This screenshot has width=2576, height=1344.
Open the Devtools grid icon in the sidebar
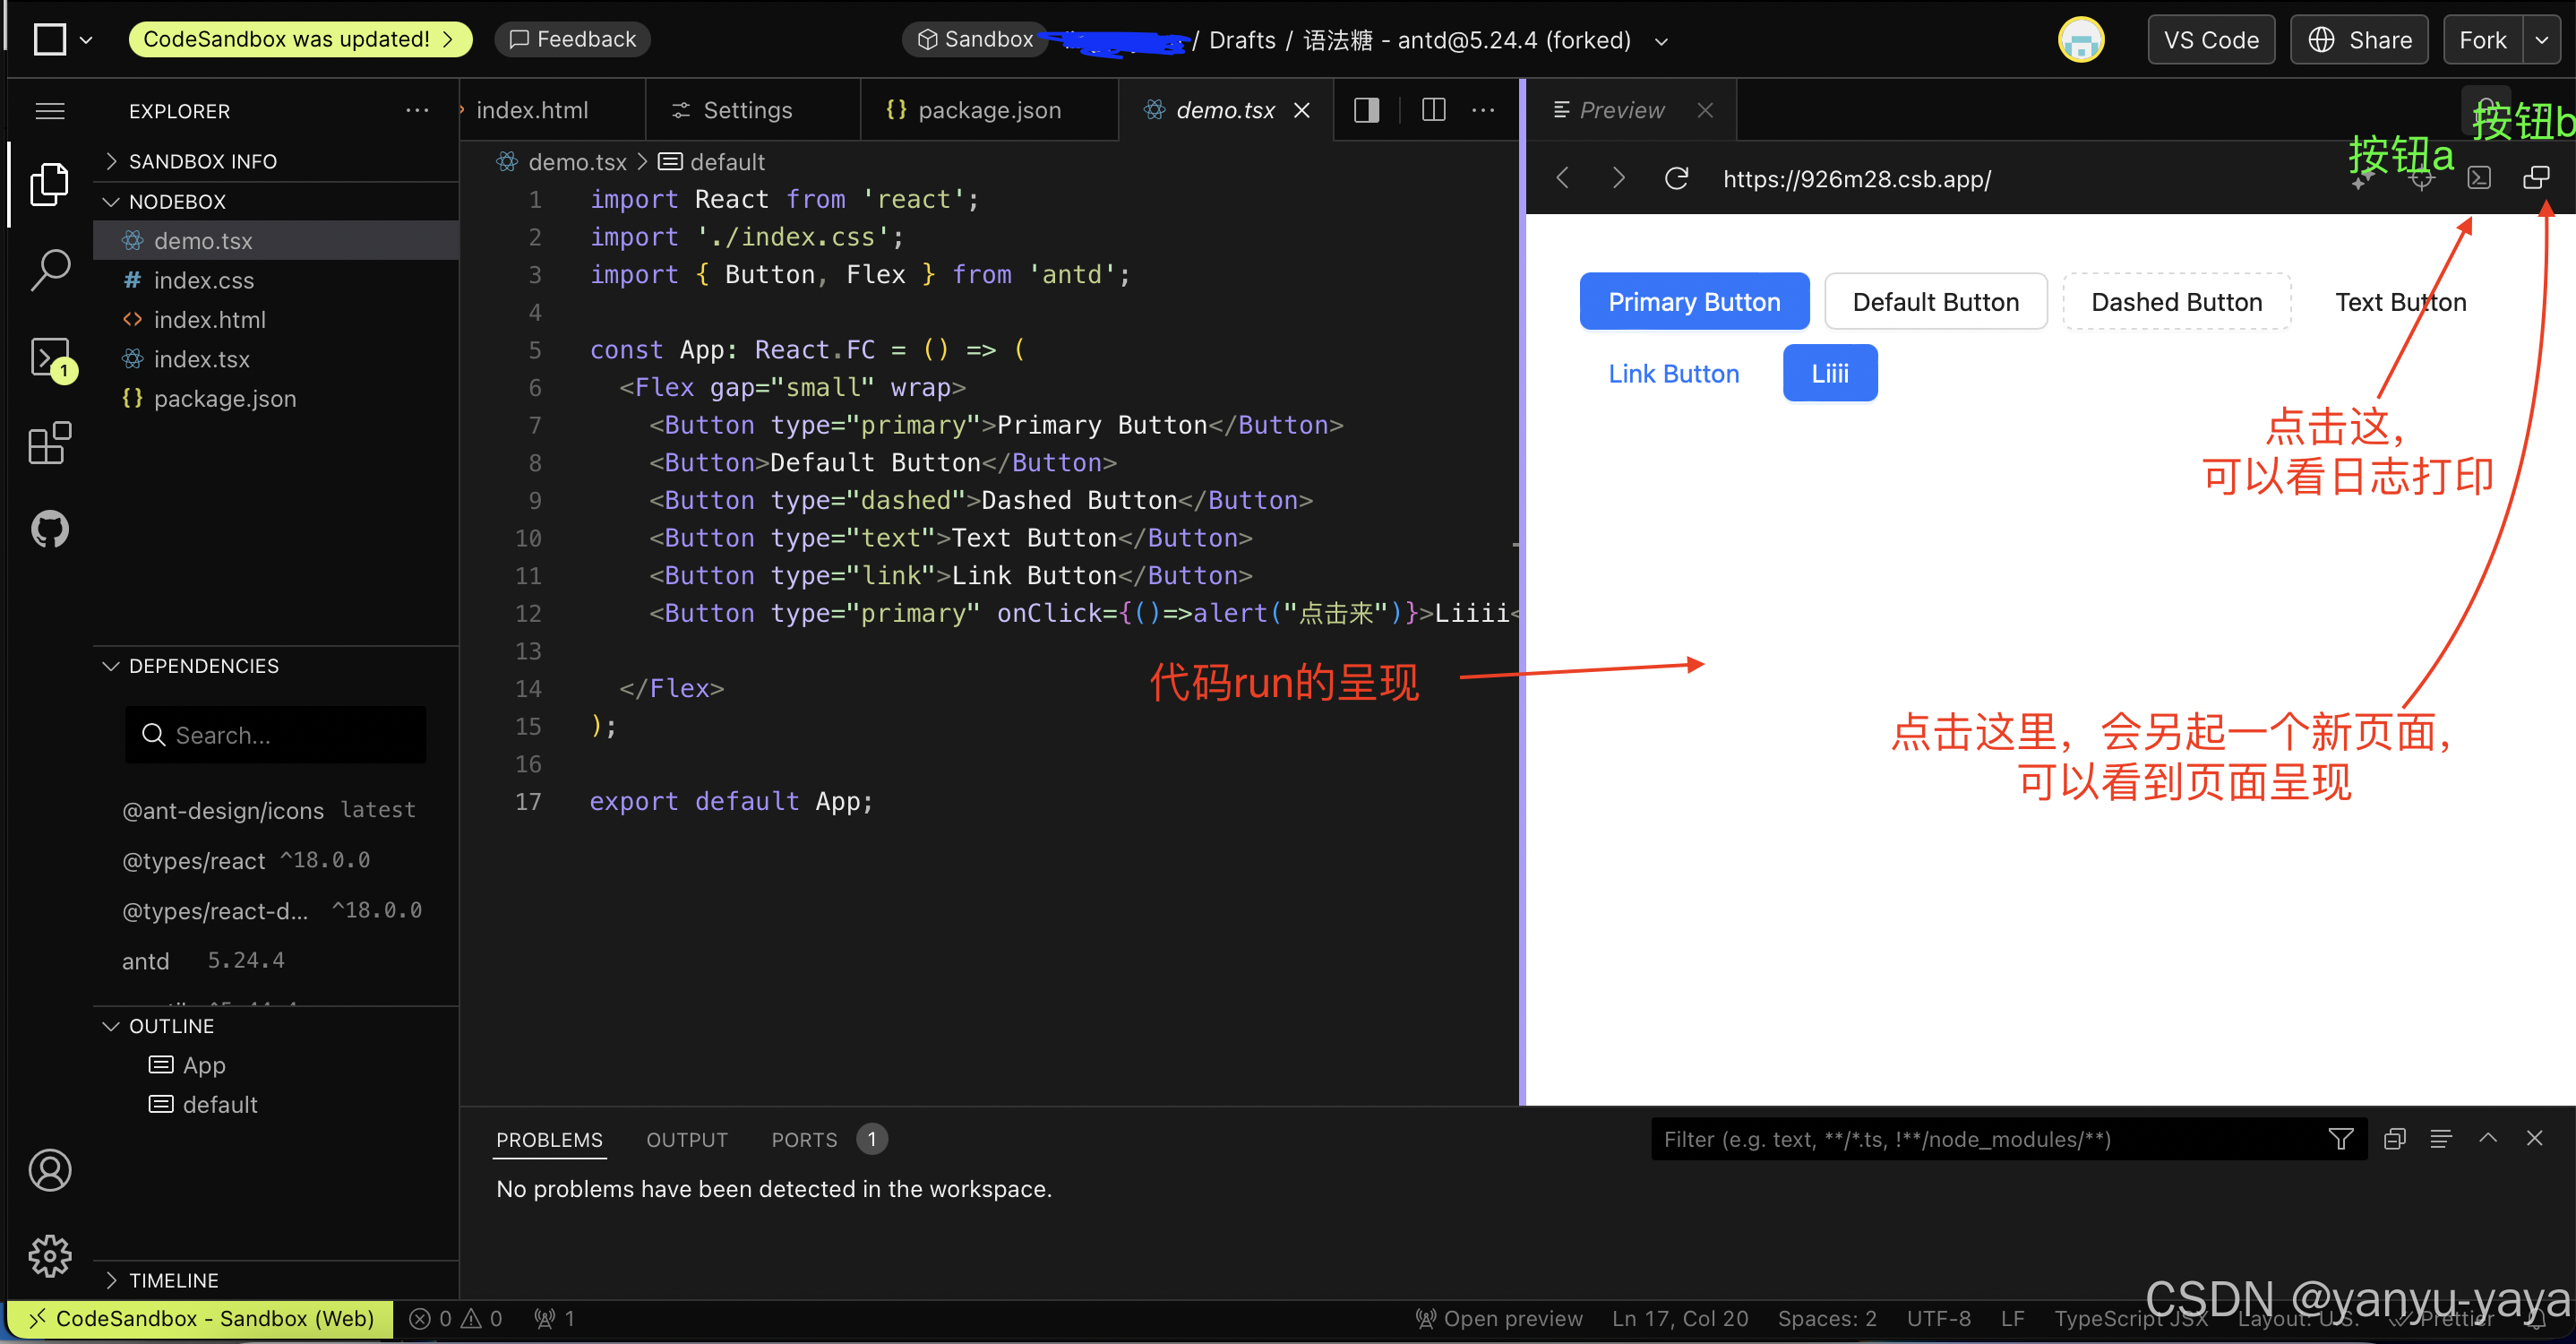coord(50,443)
